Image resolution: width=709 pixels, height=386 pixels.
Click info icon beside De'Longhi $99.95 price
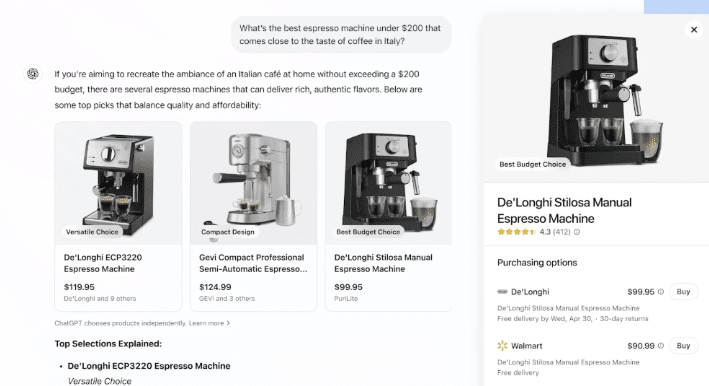click(x=661, y=292)
